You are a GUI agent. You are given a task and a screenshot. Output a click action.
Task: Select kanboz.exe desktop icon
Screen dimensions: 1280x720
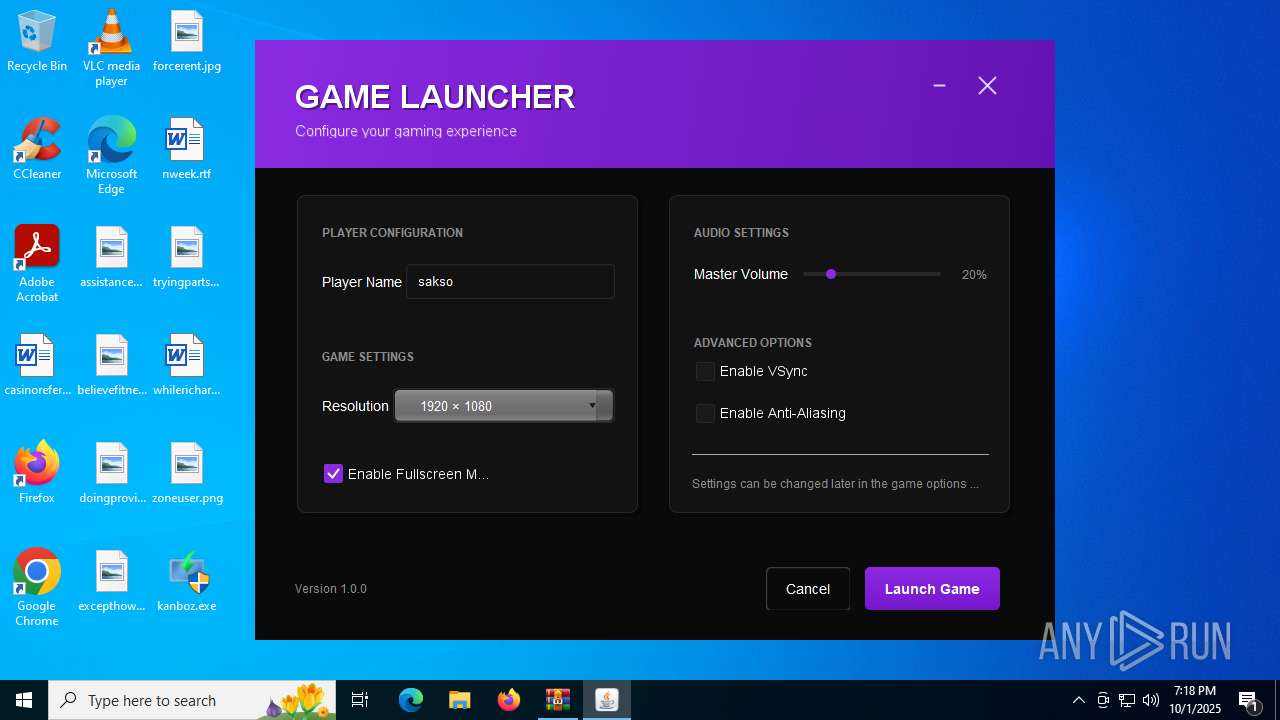187,582
